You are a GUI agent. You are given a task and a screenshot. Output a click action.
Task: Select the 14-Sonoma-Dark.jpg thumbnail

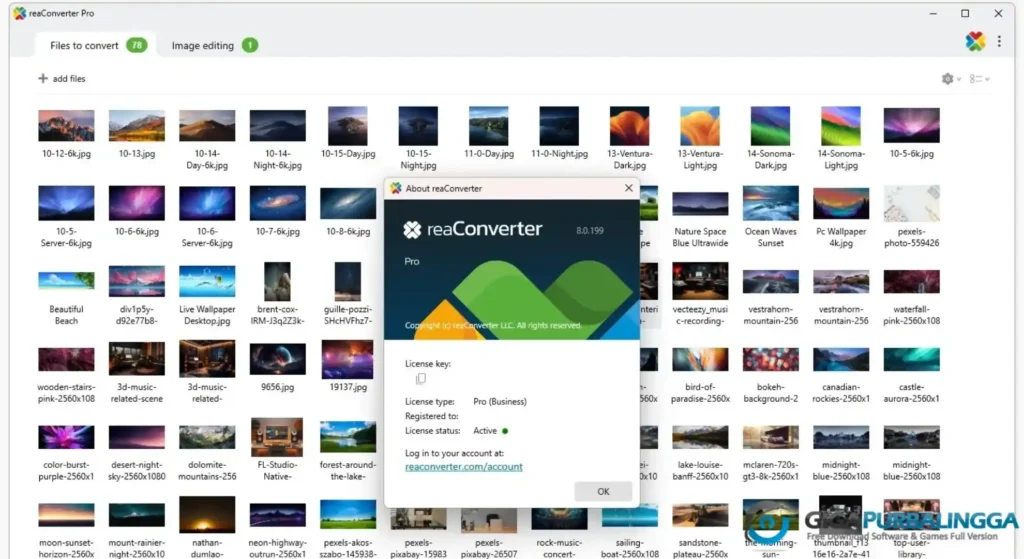pos(771,125)
